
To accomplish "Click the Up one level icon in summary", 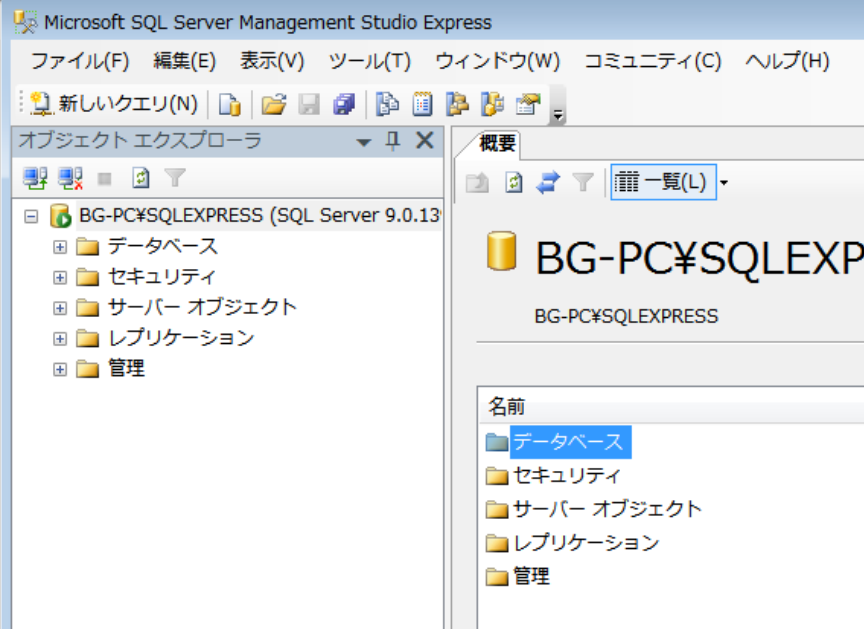I will pos(477,182).
